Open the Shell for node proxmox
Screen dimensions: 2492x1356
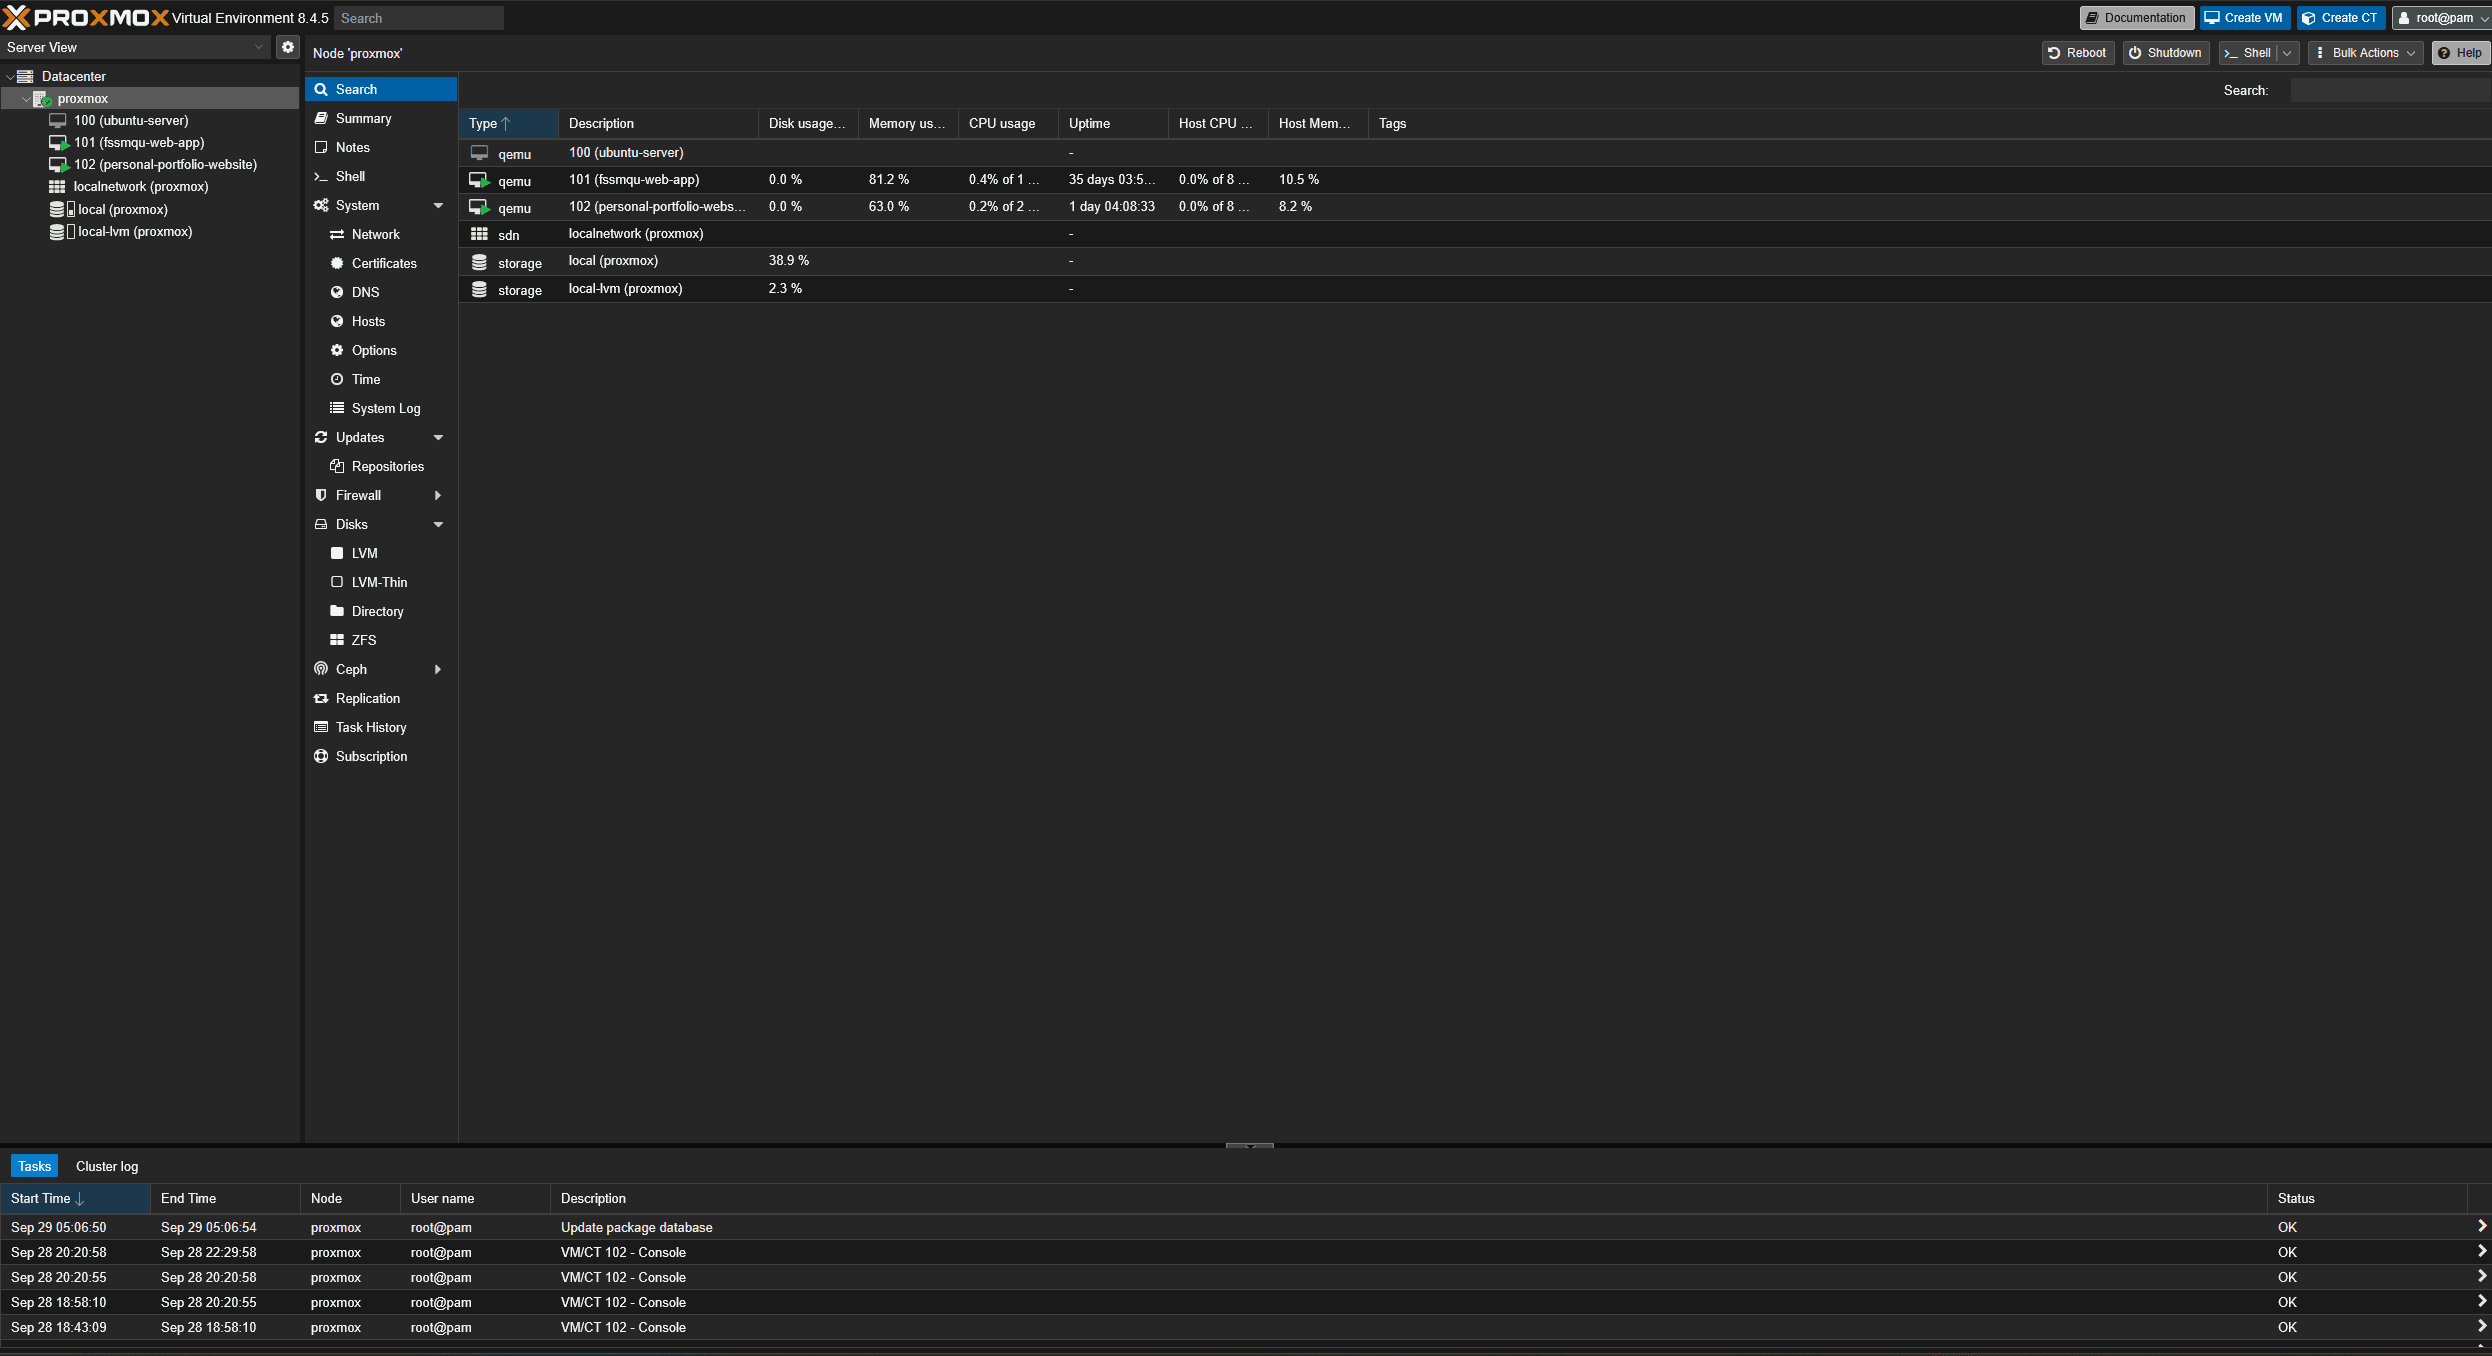coord(349,176)
